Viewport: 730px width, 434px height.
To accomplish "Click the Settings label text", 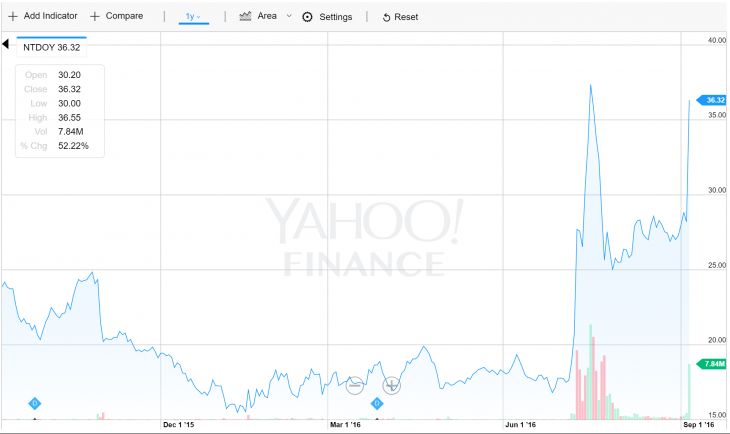I will pyautogui.click(x=336, y=17).
